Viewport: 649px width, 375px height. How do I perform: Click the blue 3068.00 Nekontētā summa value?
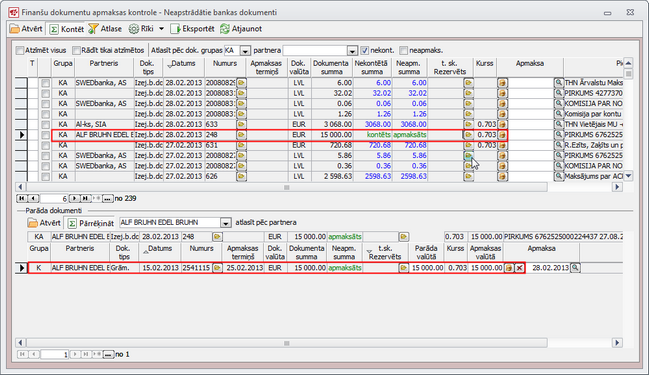point(378,125)
